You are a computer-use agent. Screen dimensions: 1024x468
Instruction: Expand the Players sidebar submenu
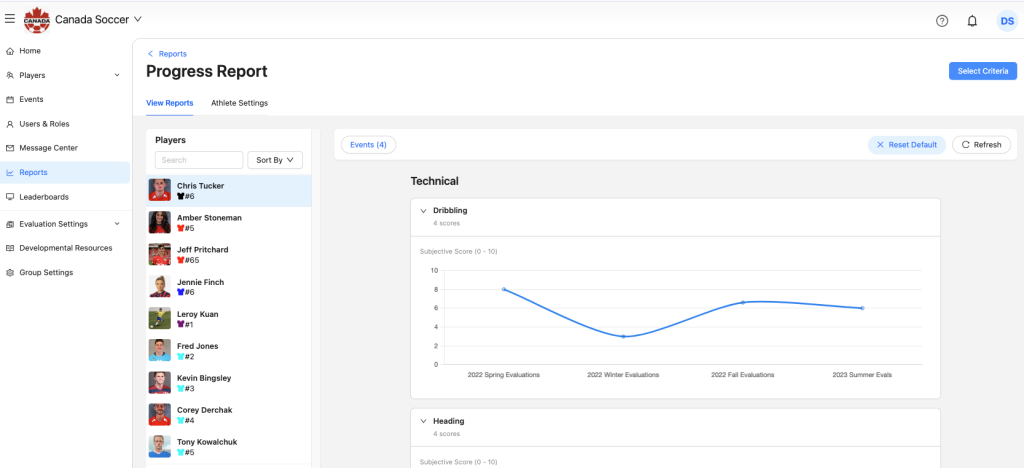point(117,75)
